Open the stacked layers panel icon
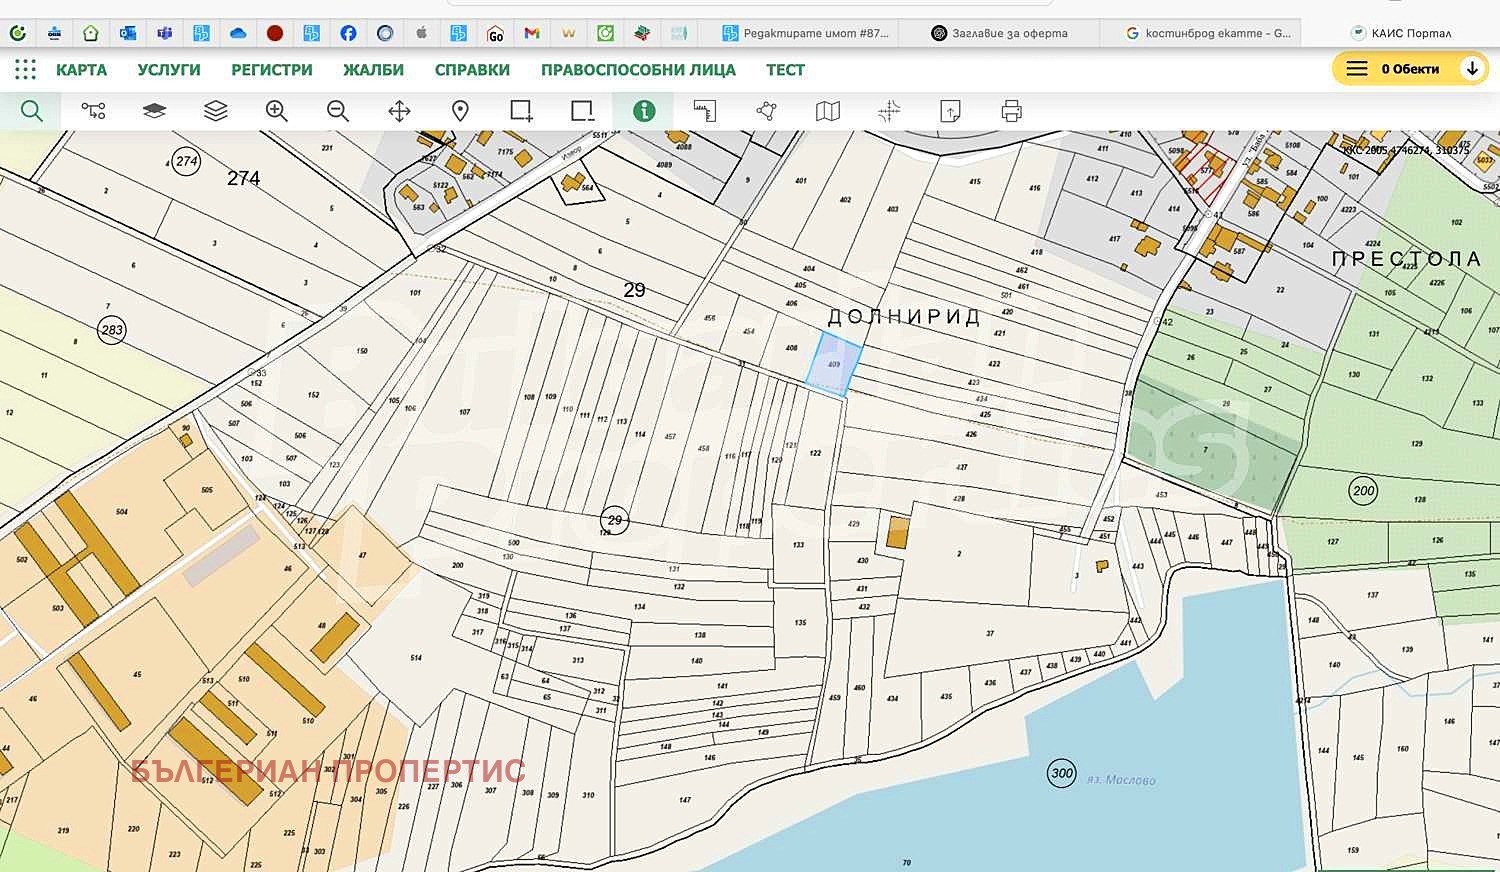This screenshot has height=872, width=1500. [x=215, y=111]
